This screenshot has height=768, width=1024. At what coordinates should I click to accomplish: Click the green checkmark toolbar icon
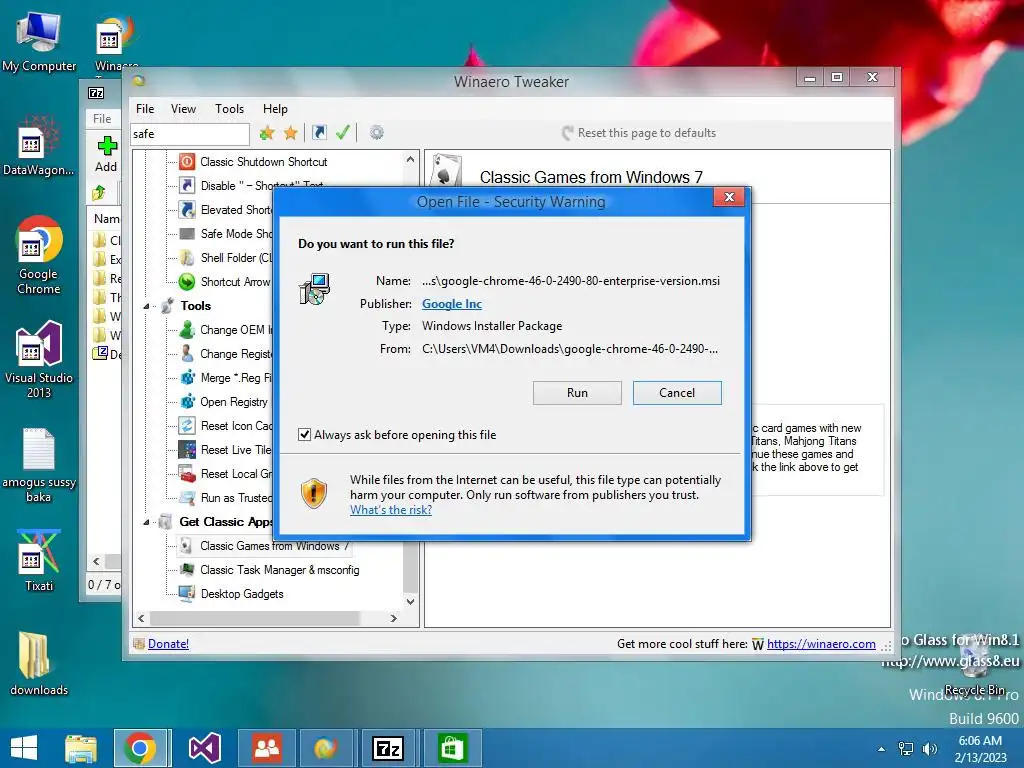[x=343, y=133]
